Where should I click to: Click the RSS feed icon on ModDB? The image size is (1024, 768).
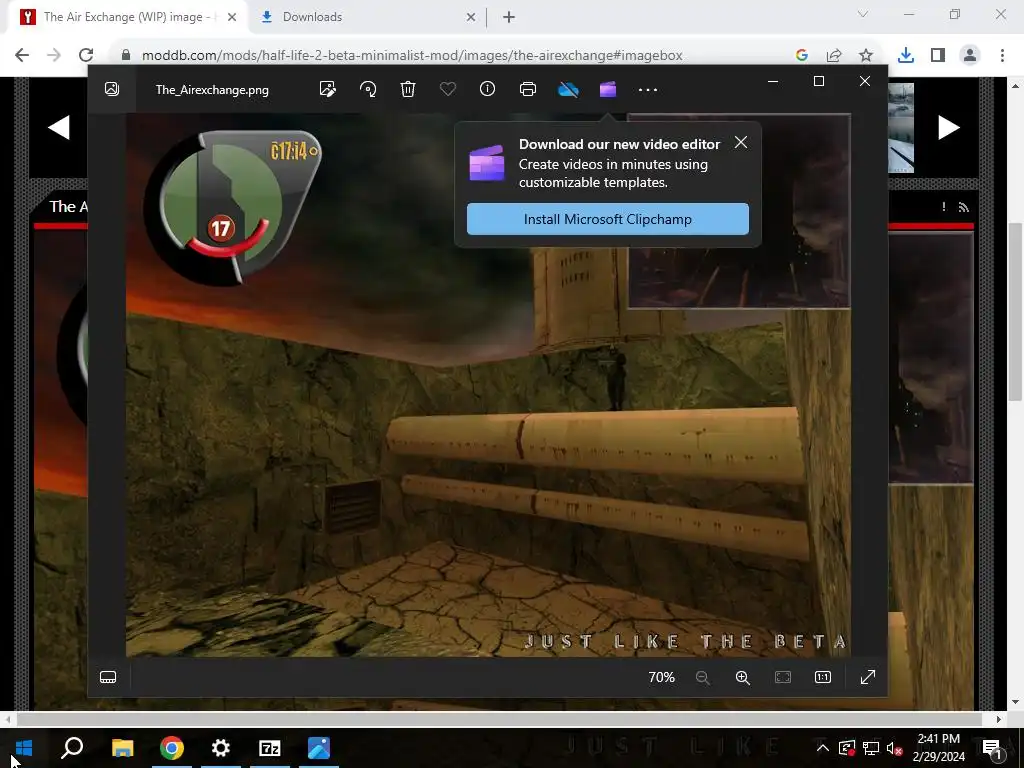coord(963,207)
